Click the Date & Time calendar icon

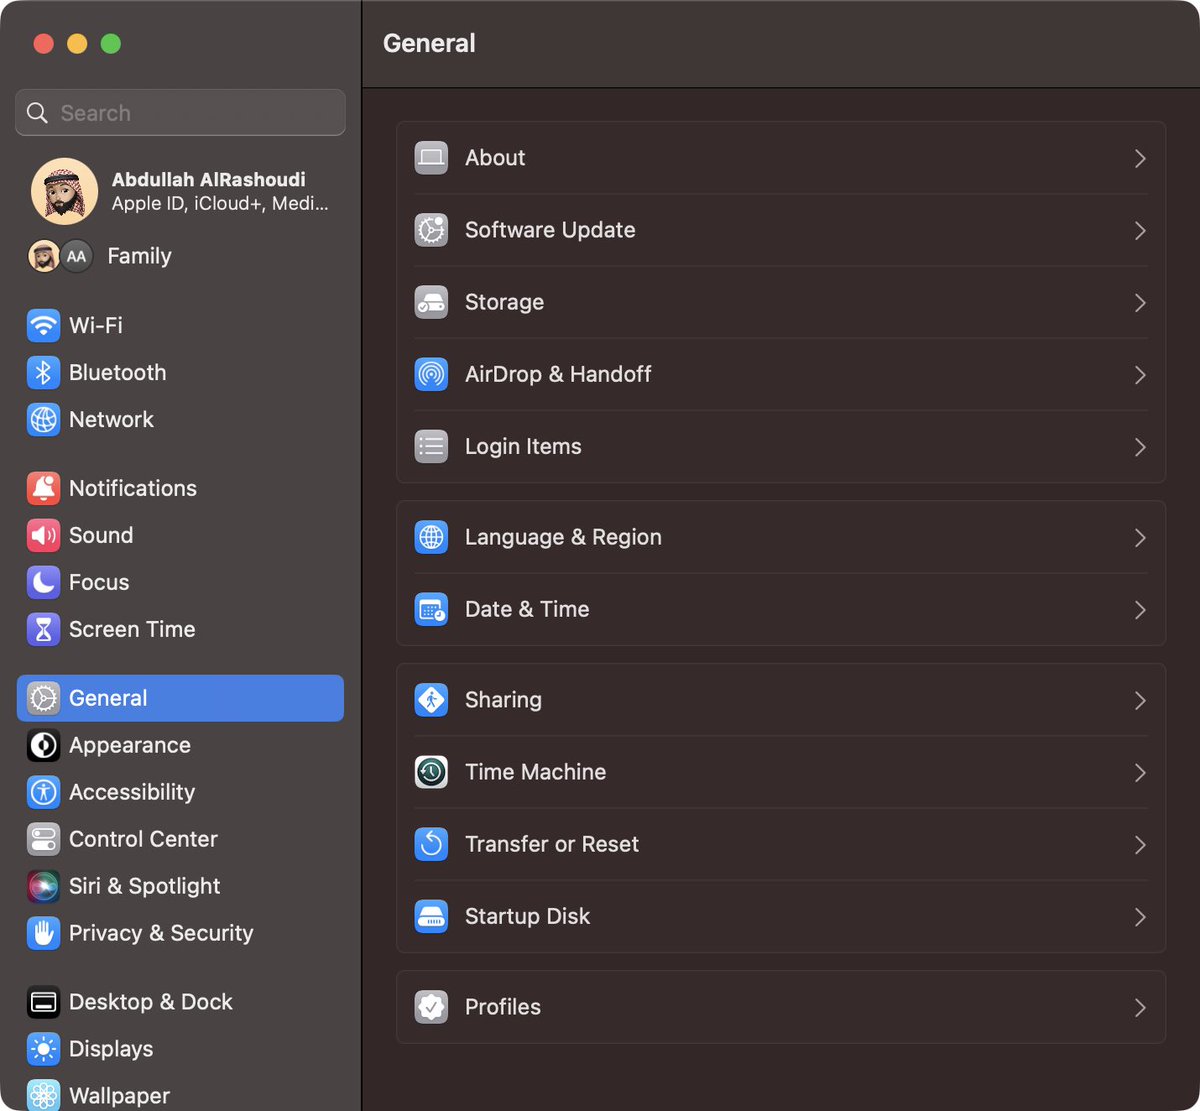coord(431,609)
